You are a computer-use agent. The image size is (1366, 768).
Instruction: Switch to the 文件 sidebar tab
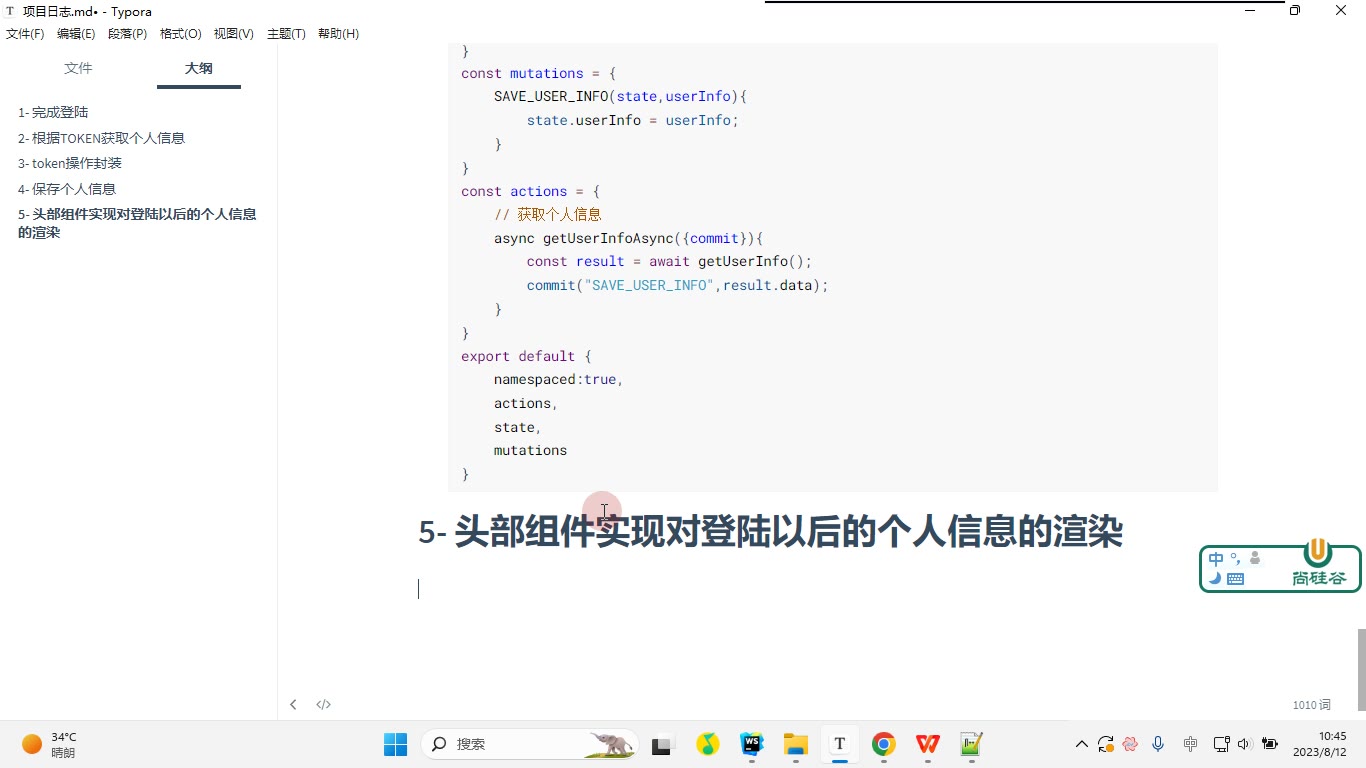78,68
